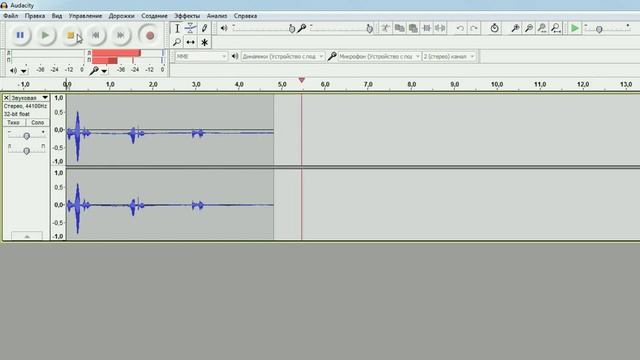
Task: Click the Fit Selection zoom icon
Action: (x=542, y=28)
